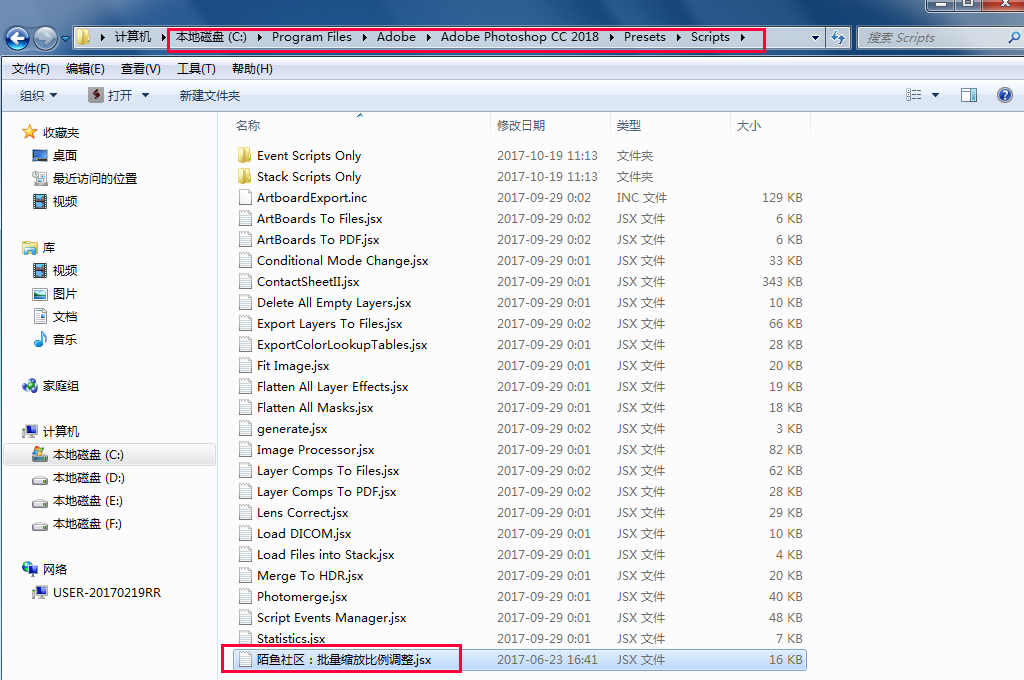1024x680 pixels.
Task: Select the Conditional Mode Change.jsx file icon
Action: coord(245,261)
